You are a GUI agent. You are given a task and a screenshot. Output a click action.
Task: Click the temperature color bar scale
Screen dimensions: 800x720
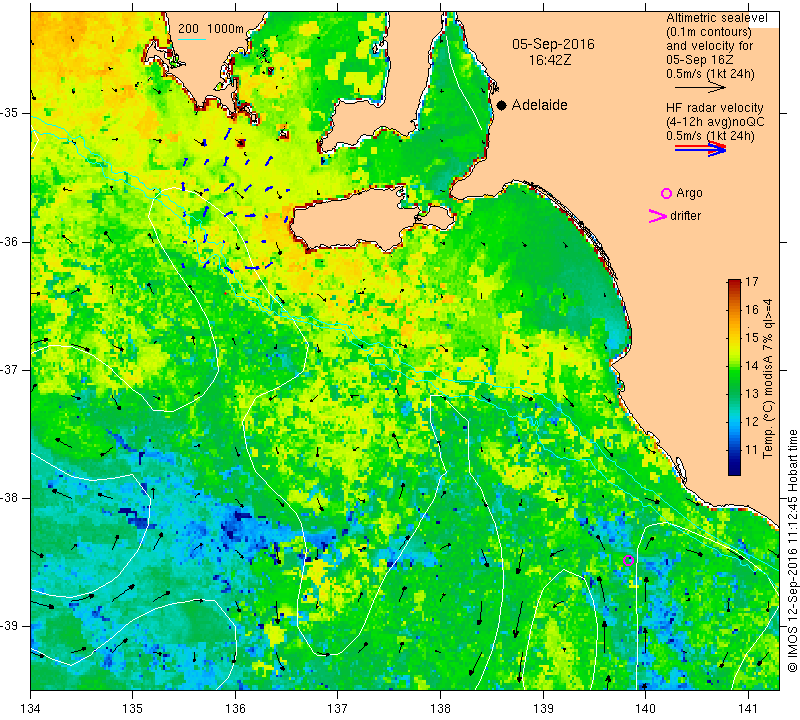pyautogui.click(x=734, y=377)
